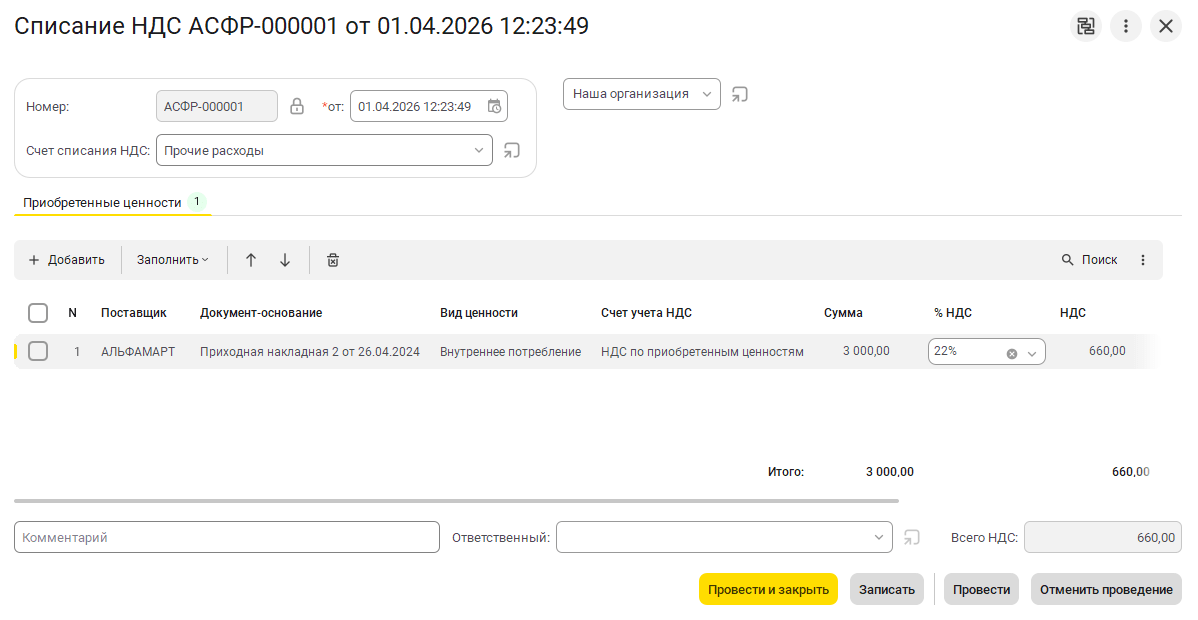This screenshot has height=620, width=1198.
Task: Move the row down with arrow icon
Action: [285, 260]
